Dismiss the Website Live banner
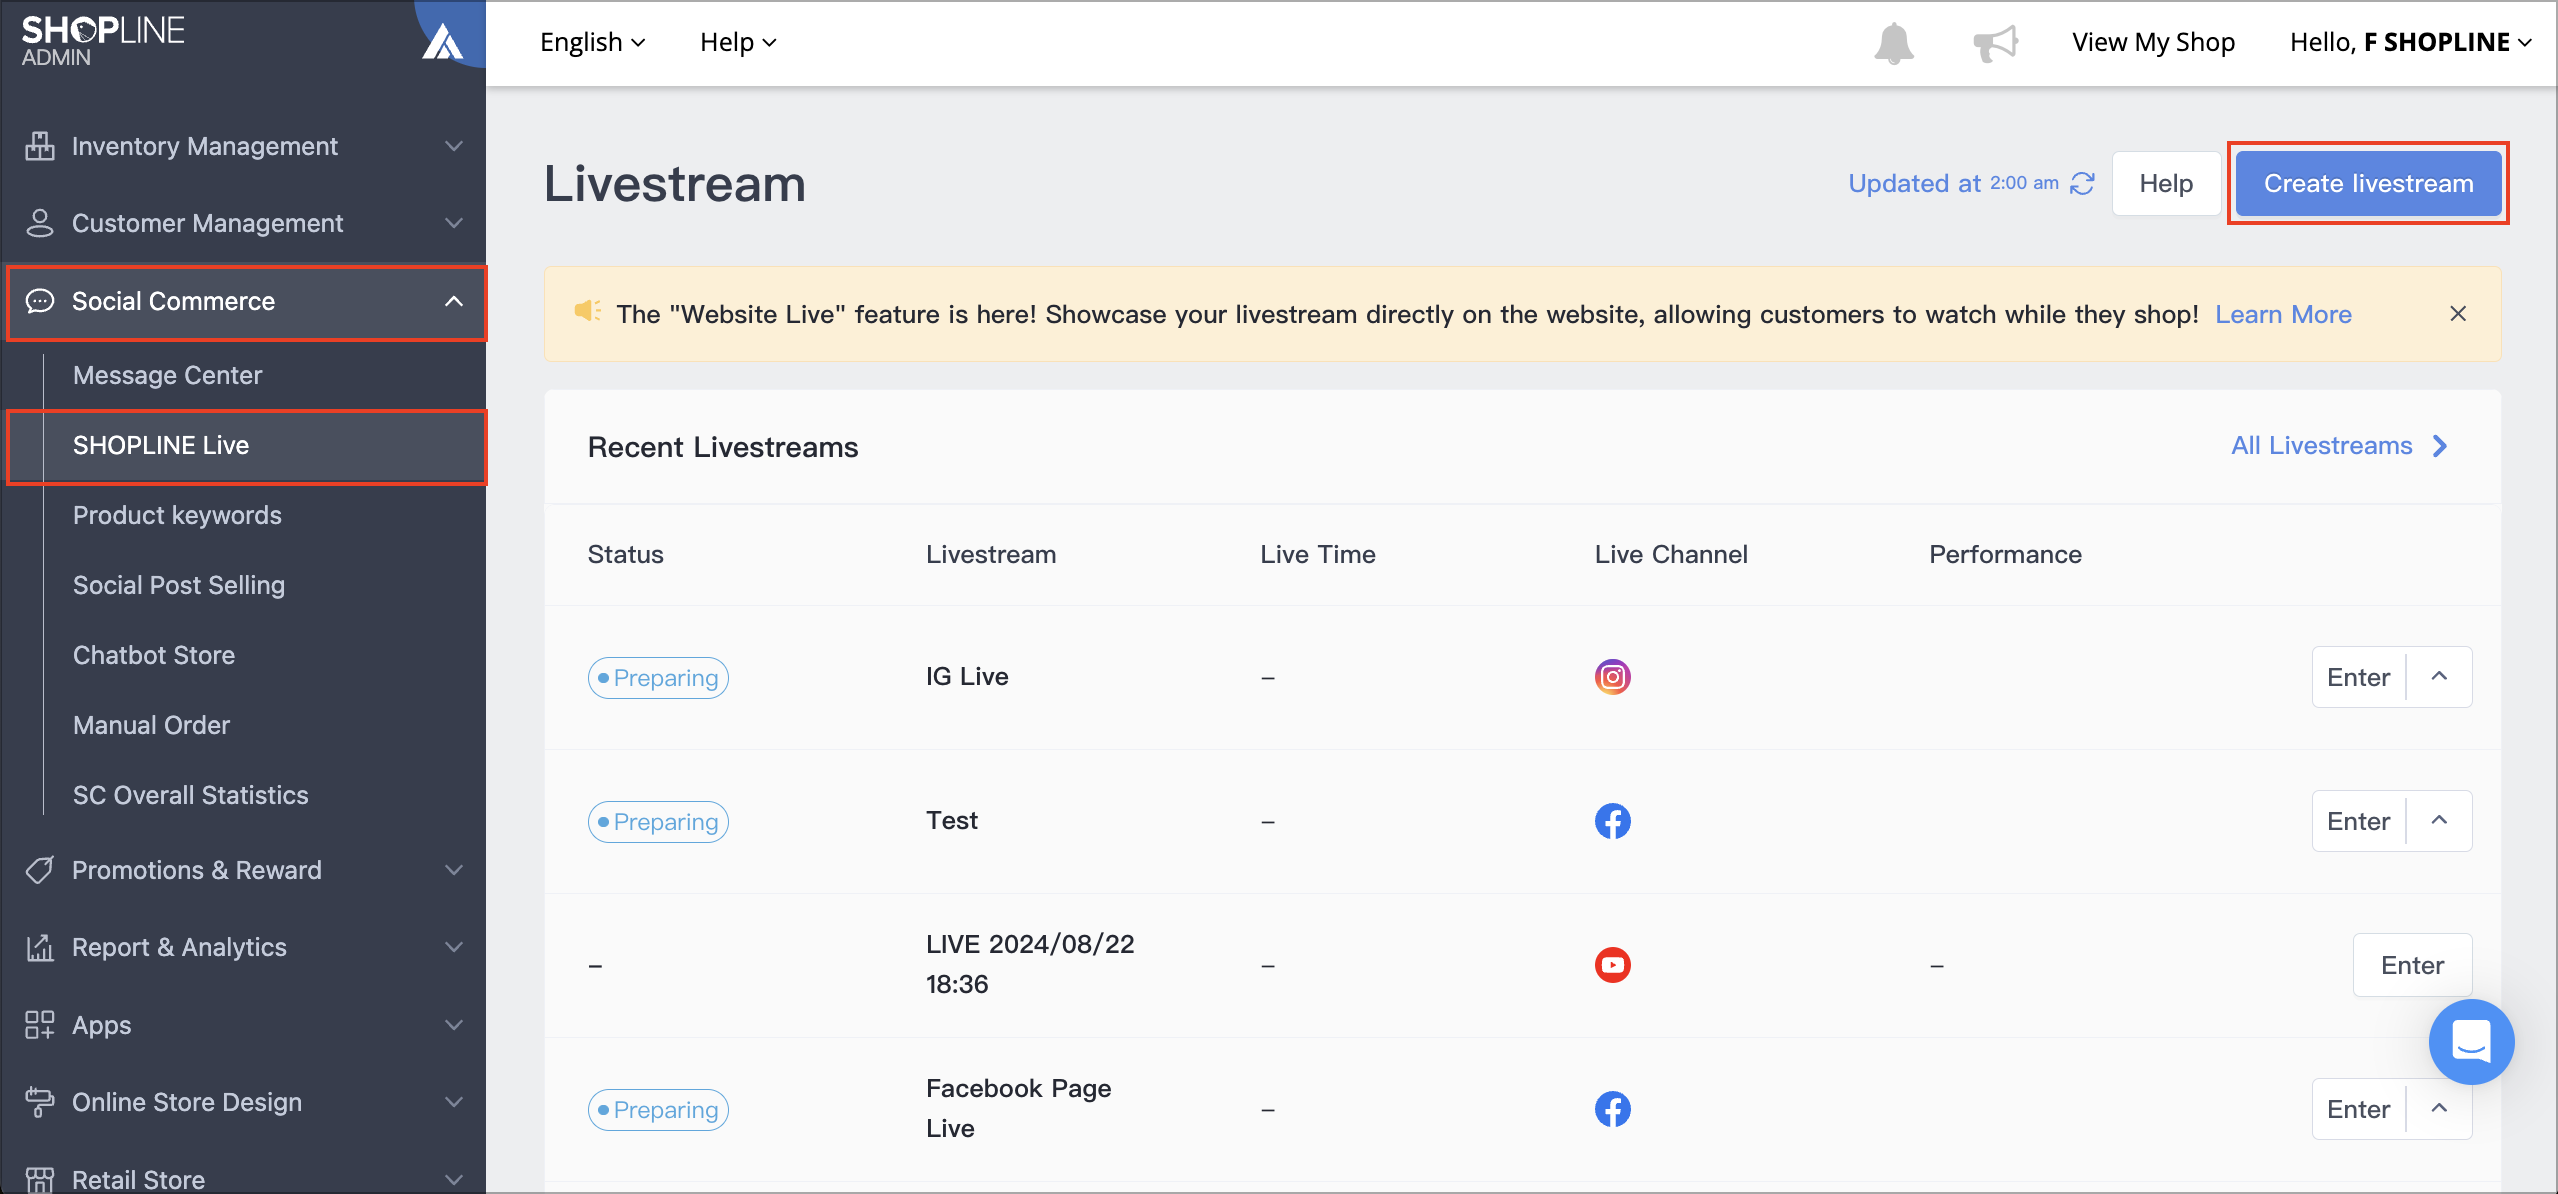The height and width of the screenshot is (1194, 2558). (2458, 314)
